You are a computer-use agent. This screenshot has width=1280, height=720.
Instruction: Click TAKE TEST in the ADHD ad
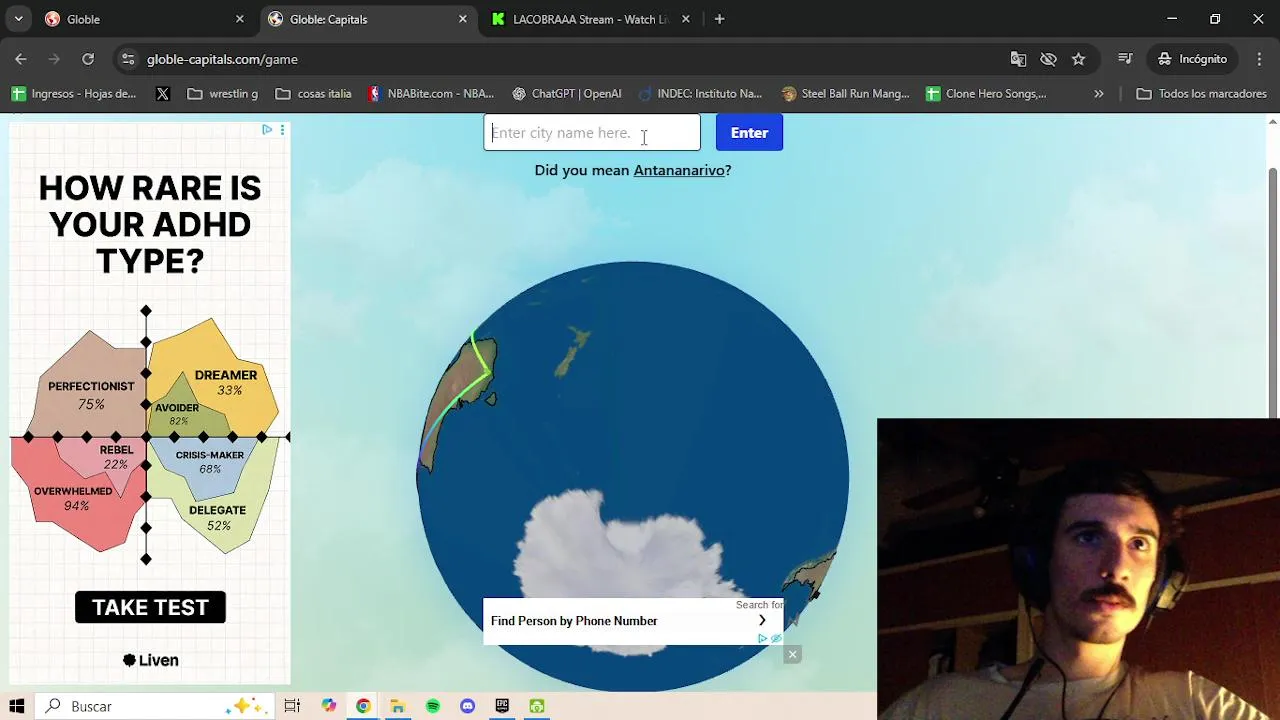coord(150,607)
